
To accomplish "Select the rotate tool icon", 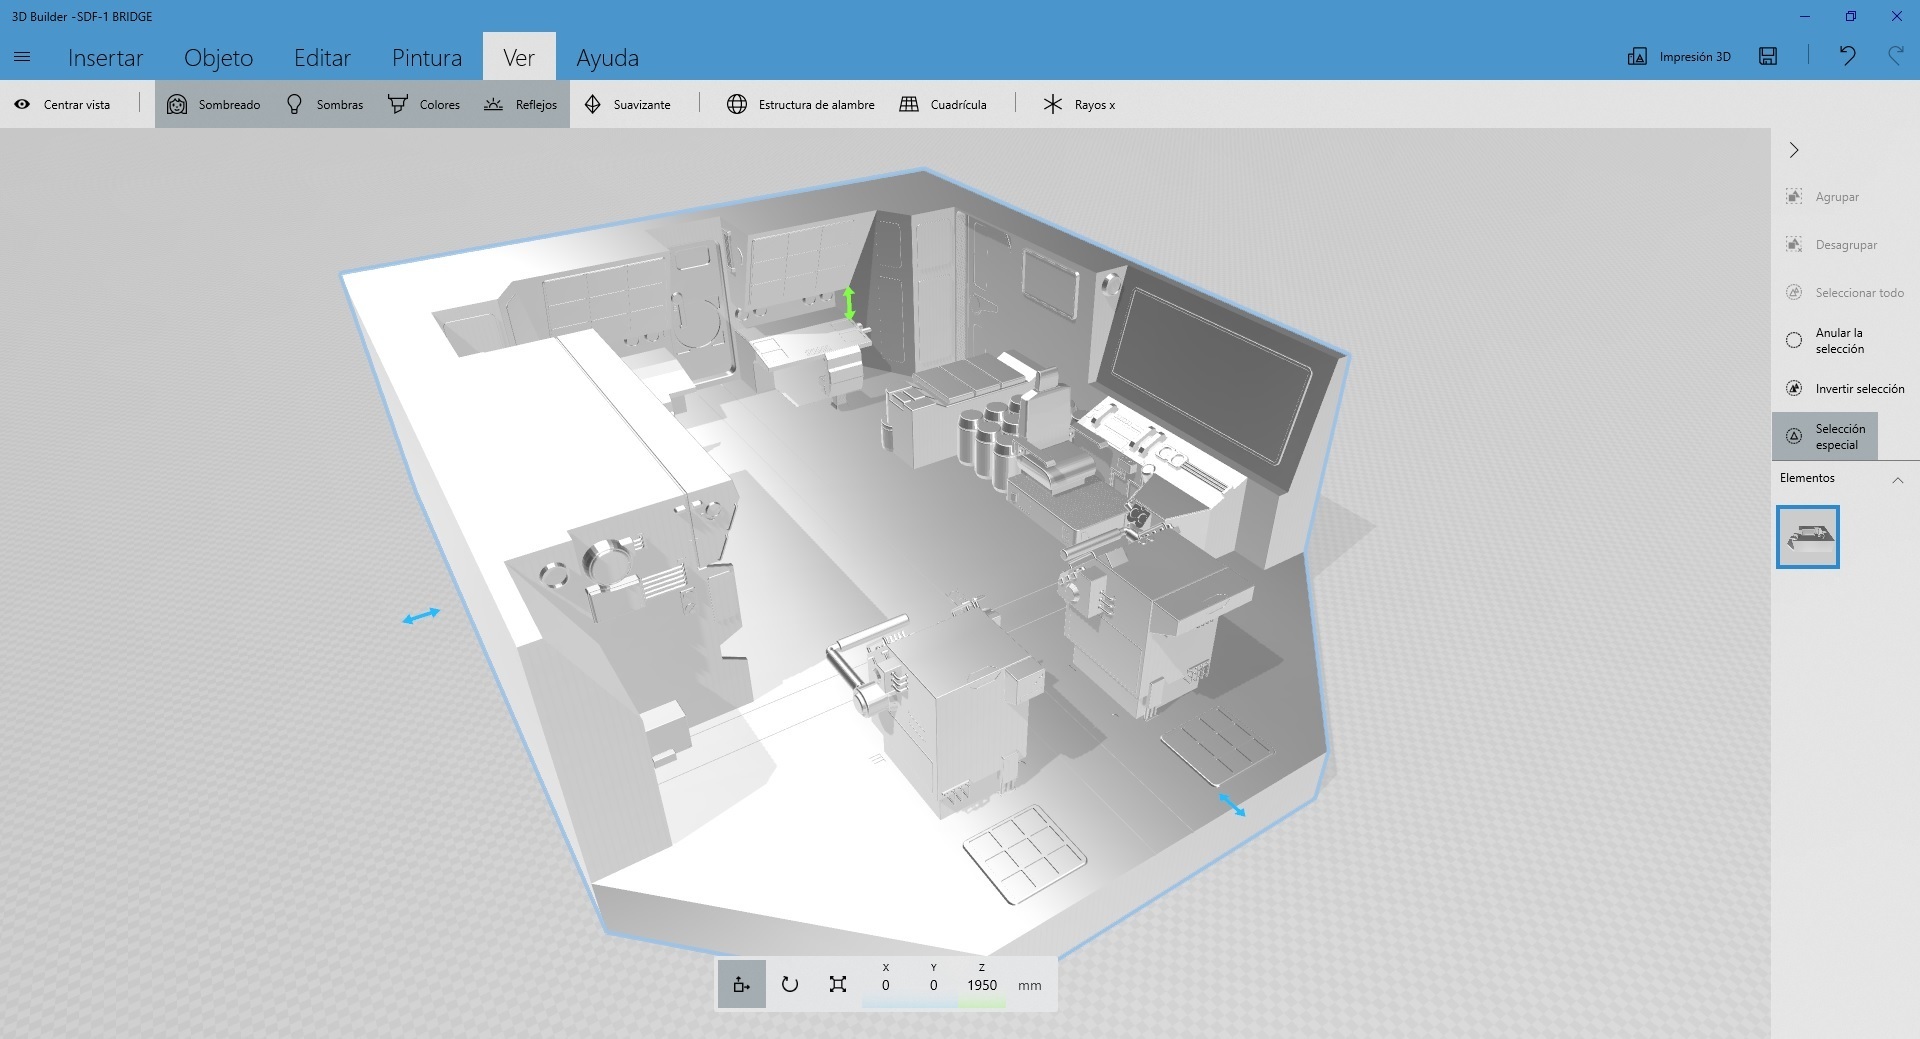I will [790, 985].
